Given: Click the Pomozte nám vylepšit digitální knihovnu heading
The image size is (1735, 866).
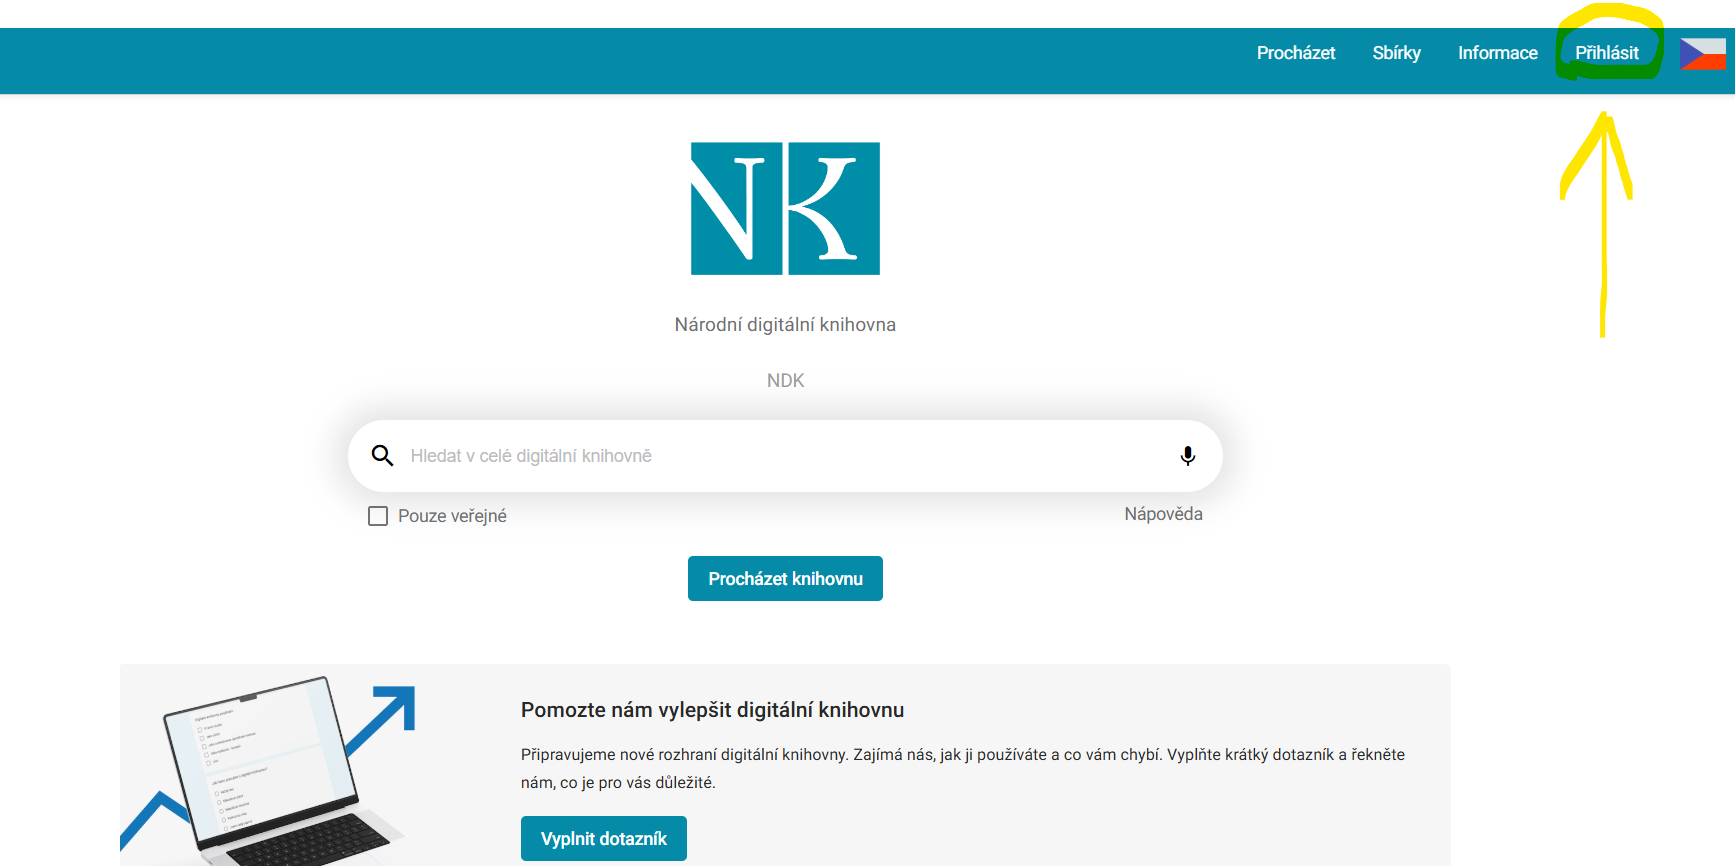Looking at the screenshot, I should [712, 710].
